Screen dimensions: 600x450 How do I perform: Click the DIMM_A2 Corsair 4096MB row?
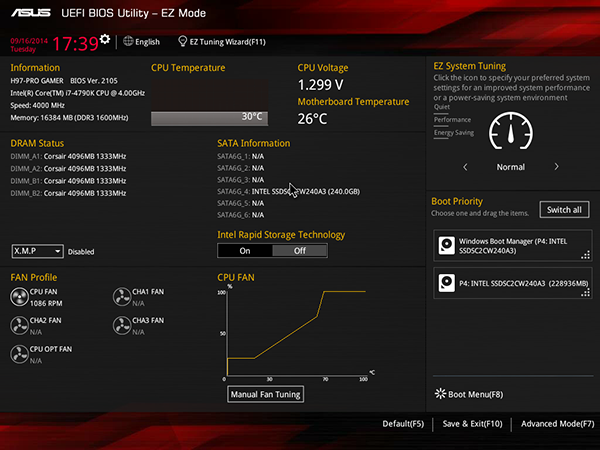68,168
